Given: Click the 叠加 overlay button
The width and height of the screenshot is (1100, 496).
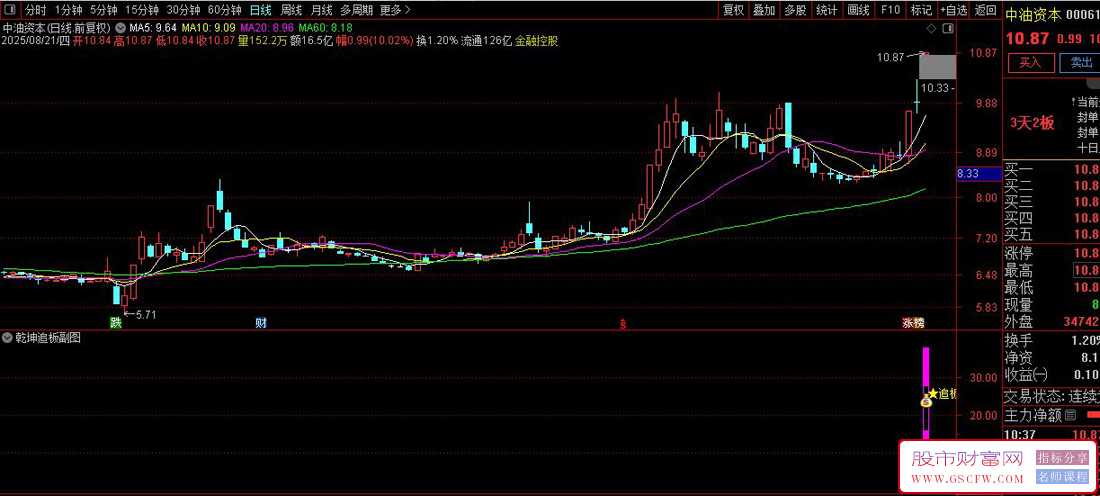Looking at the screenshot, I should pos(764,10).
